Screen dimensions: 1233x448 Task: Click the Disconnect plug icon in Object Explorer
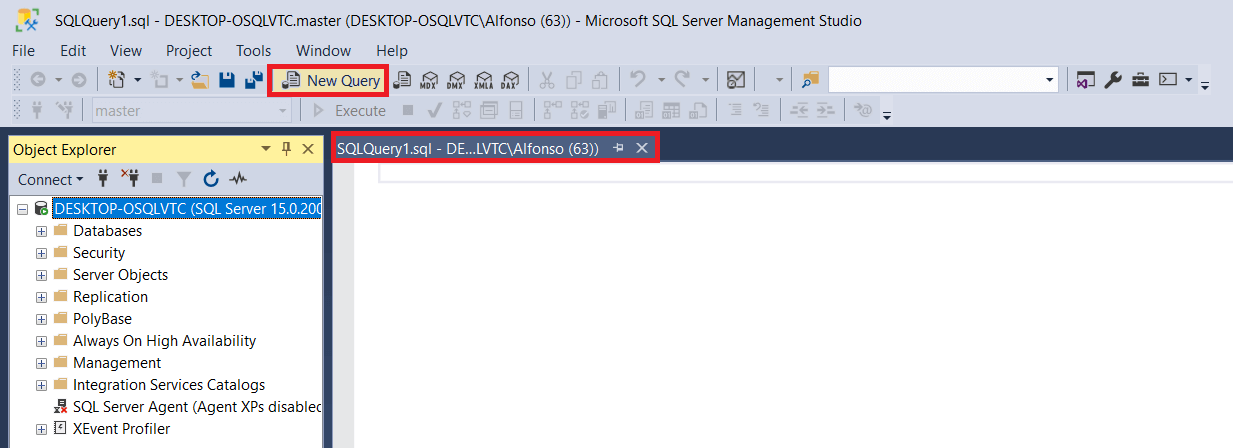(x=130, y=179)
